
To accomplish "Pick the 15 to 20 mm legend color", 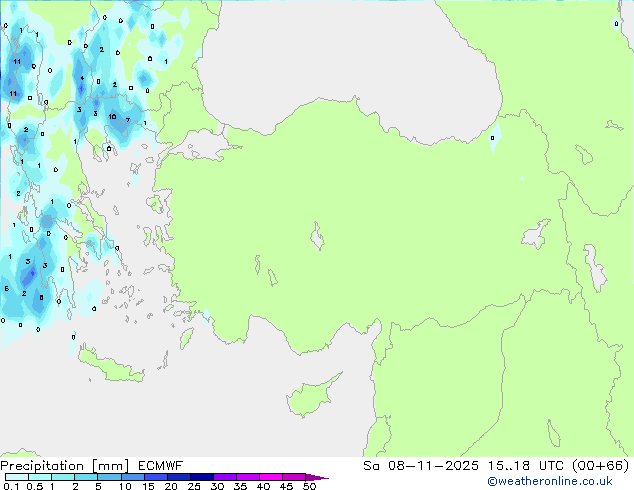I will (x=155, y=477).
